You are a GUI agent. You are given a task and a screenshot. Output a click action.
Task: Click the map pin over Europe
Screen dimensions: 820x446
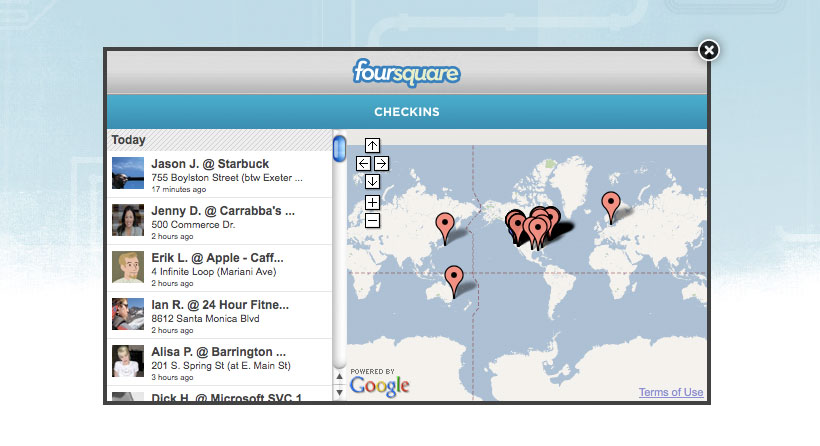point(611,207)
